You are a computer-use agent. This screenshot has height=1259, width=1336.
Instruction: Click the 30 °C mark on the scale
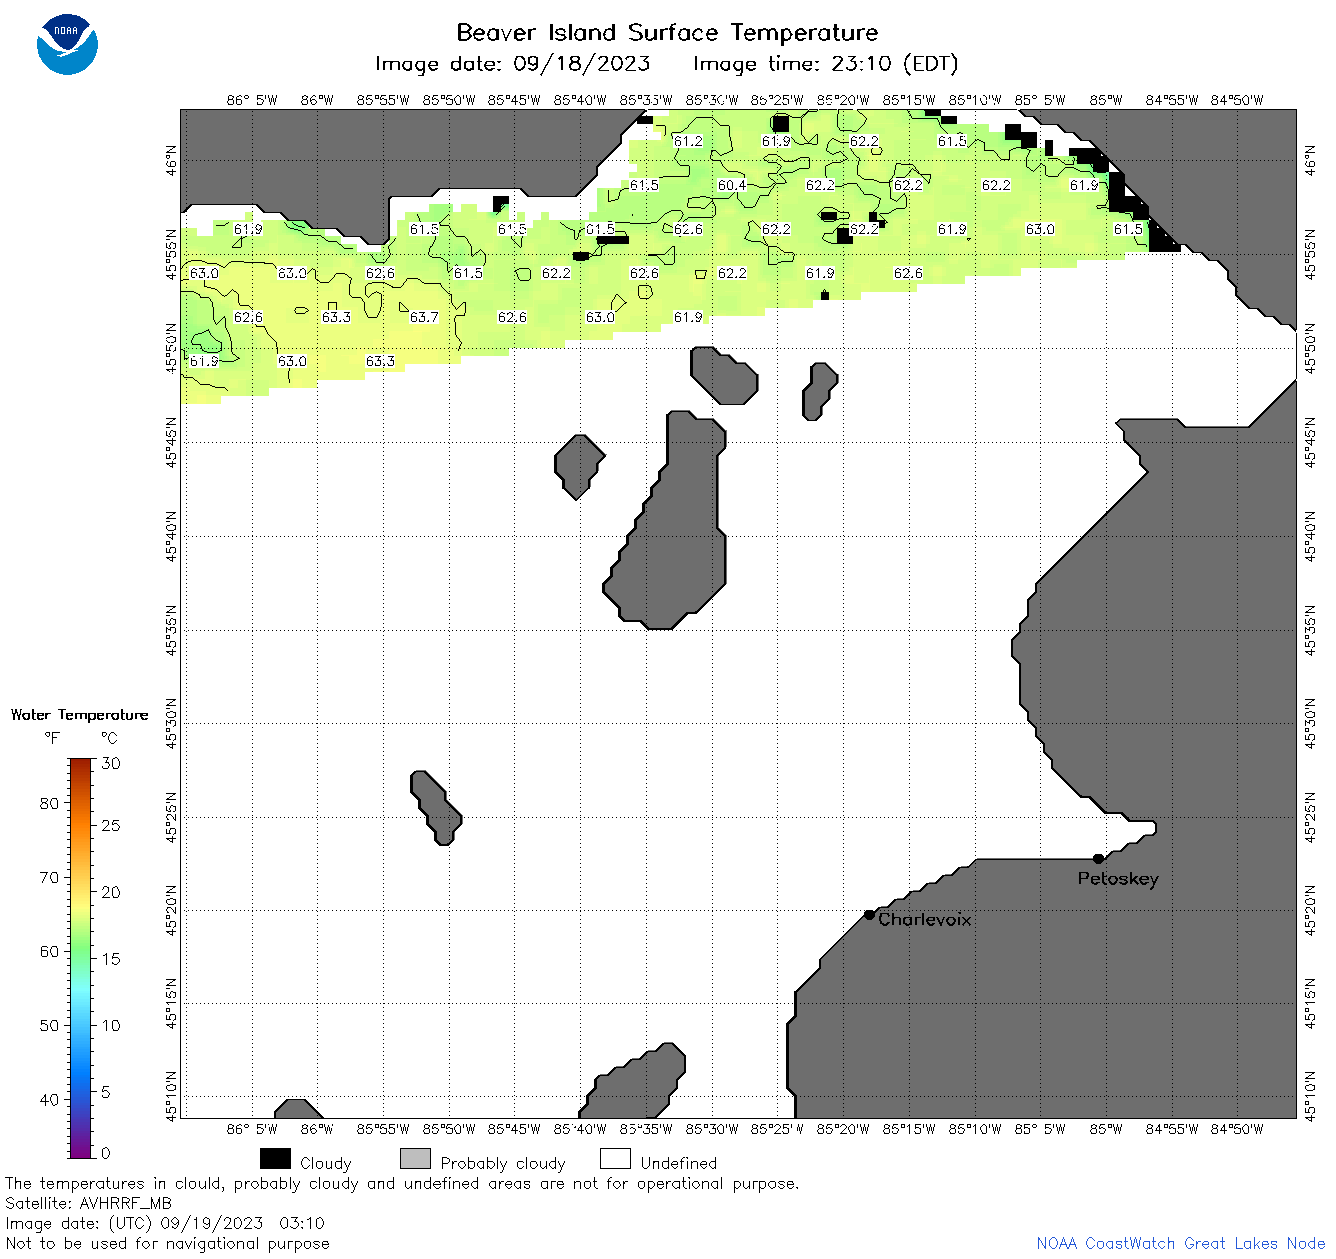tap(111, 763)
